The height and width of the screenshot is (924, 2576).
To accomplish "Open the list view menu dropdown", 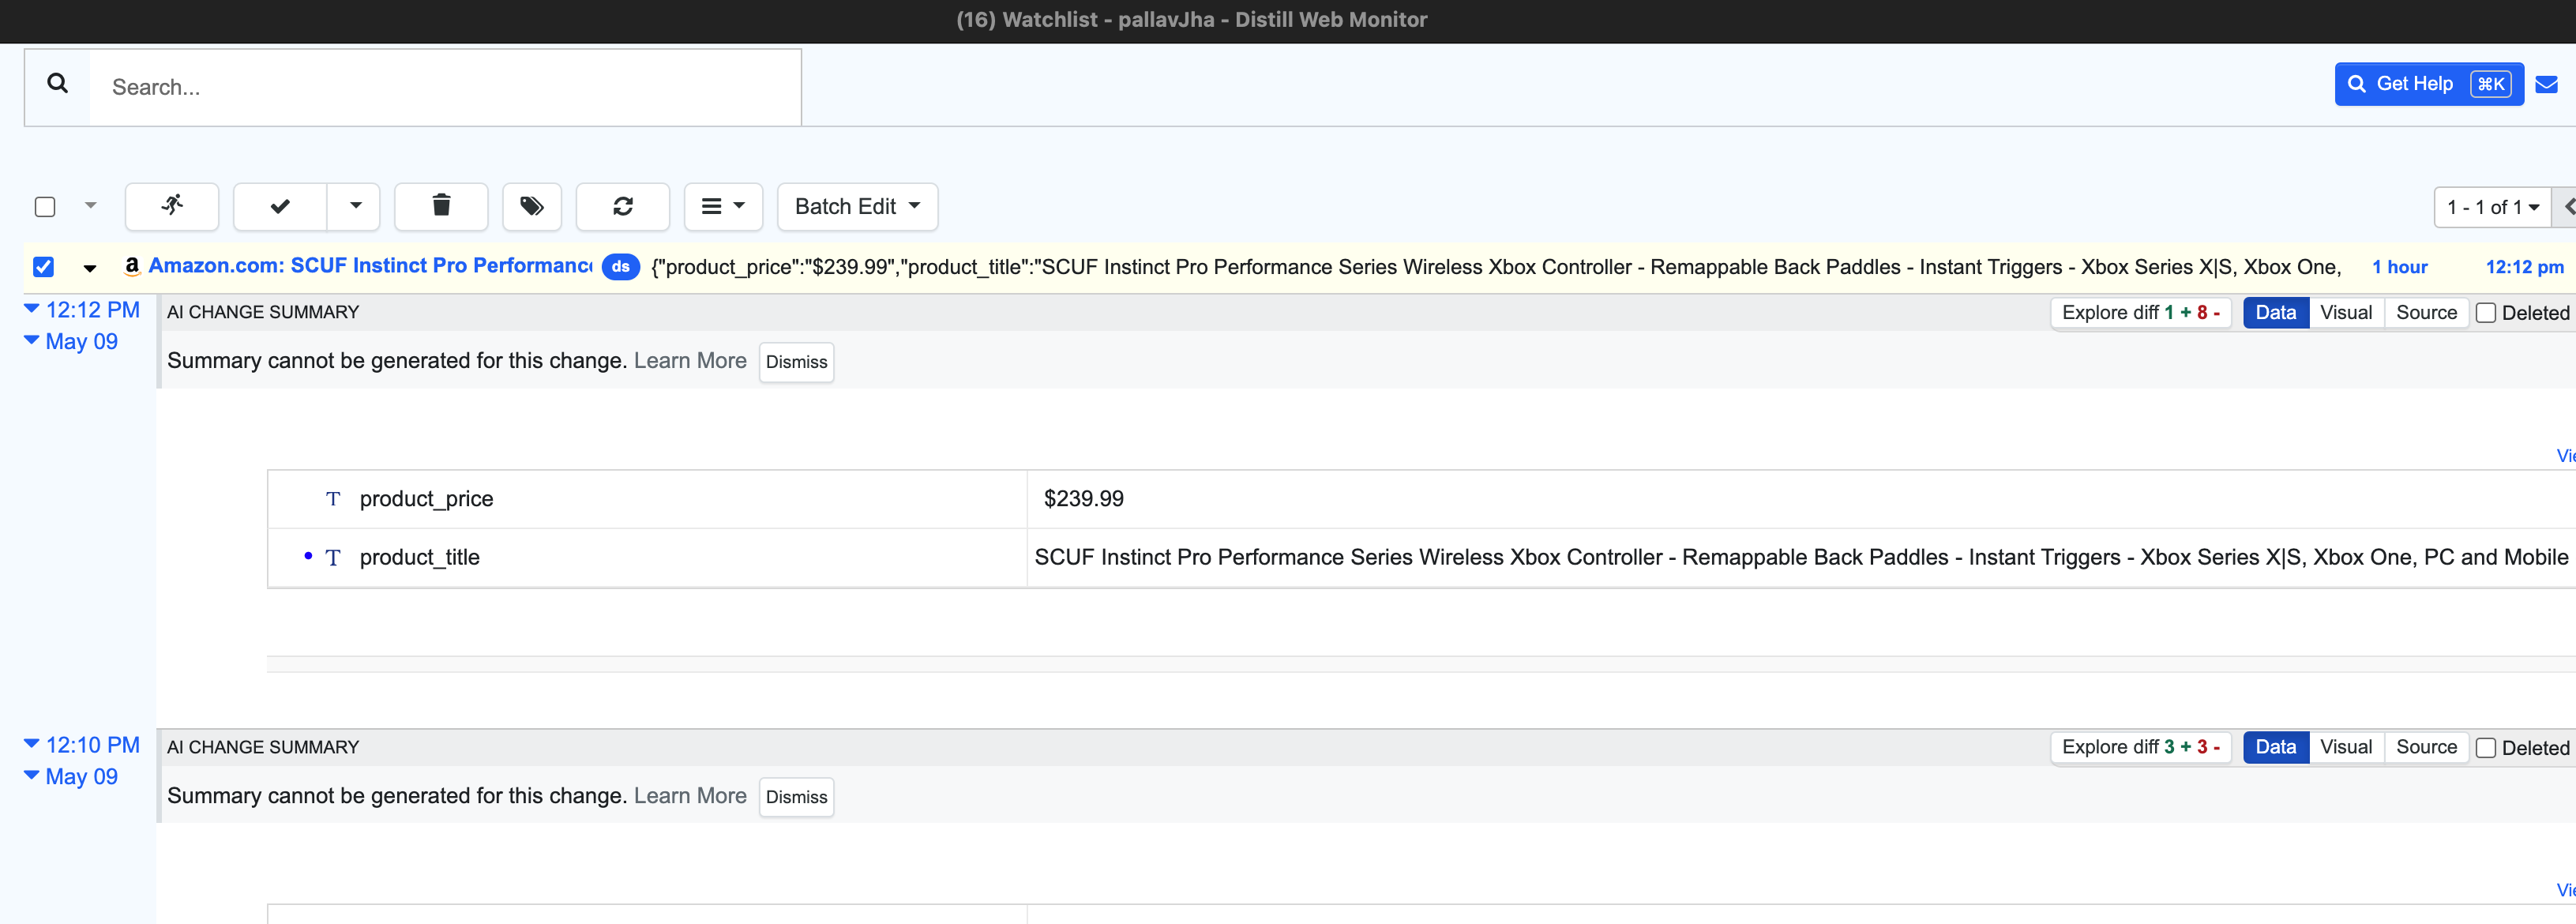I will [723, 206].
